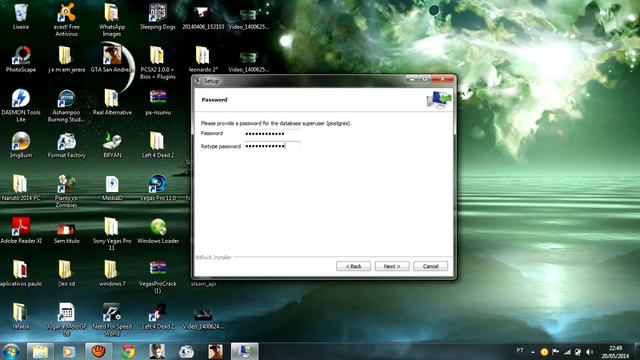Select the ImgBurn desktop icon
Image resolution: width=640 pixels, height=360 pixels.
pyautogui.click(x=20, y=145)
